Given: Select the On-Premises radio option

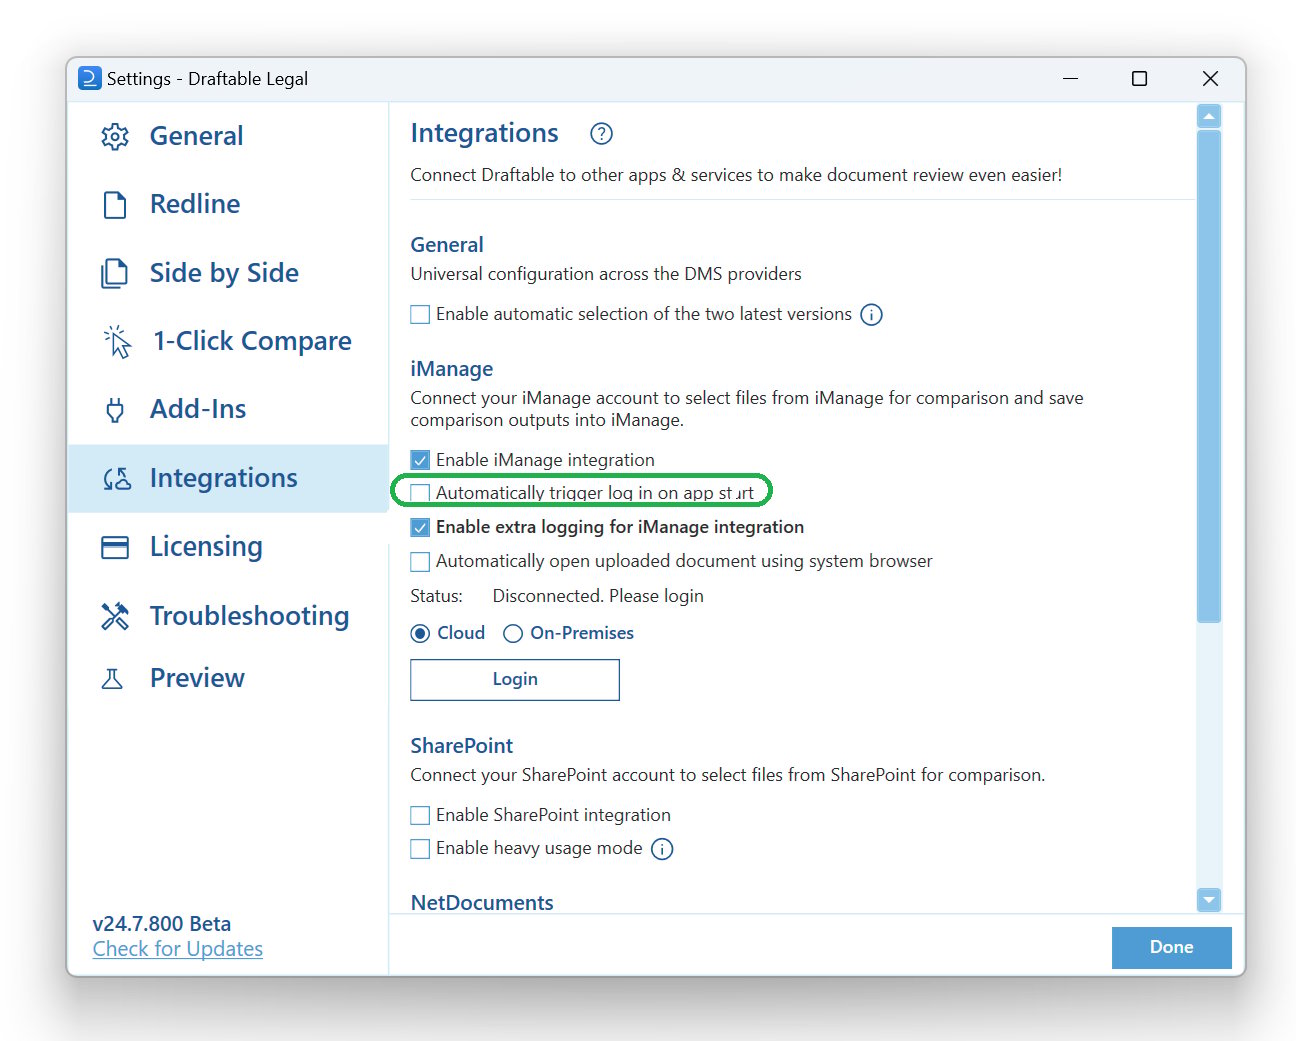Looking at the screenshot, I should click(x=513, y=634).
